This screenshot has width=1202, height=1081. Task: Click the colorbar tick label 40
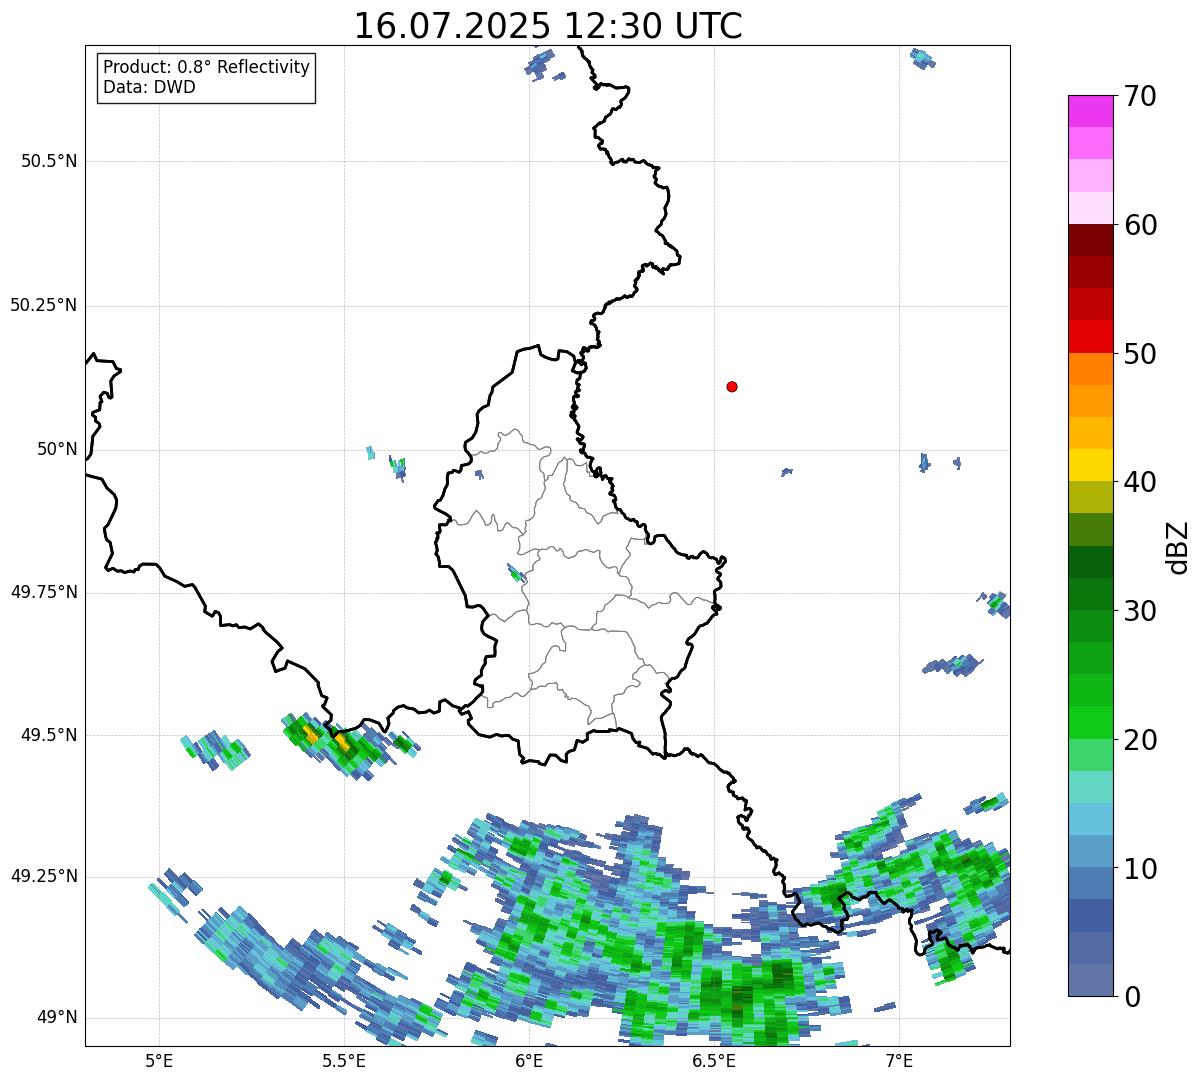click(x=1141, y=482)
